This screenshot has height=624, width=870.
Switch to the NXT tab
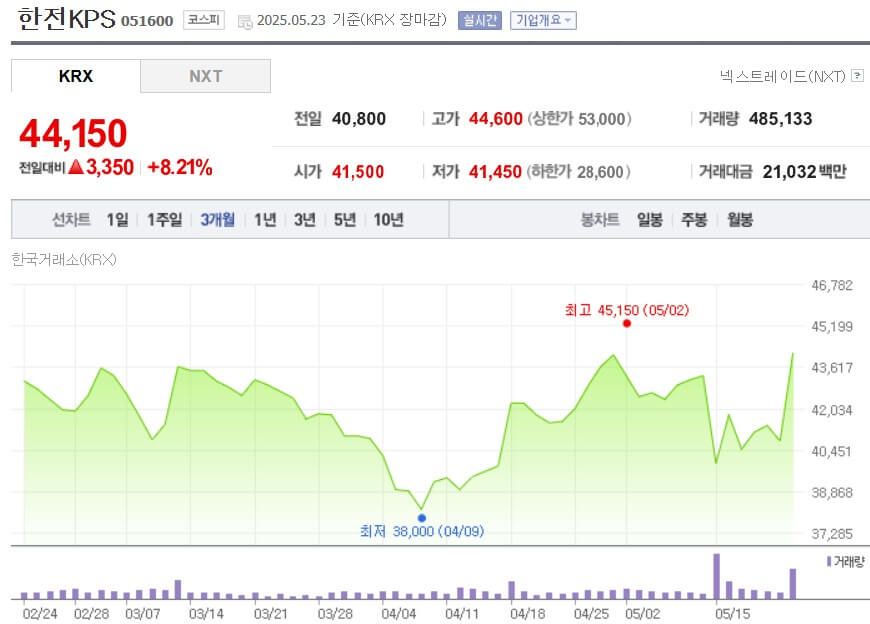coord(205,76)
